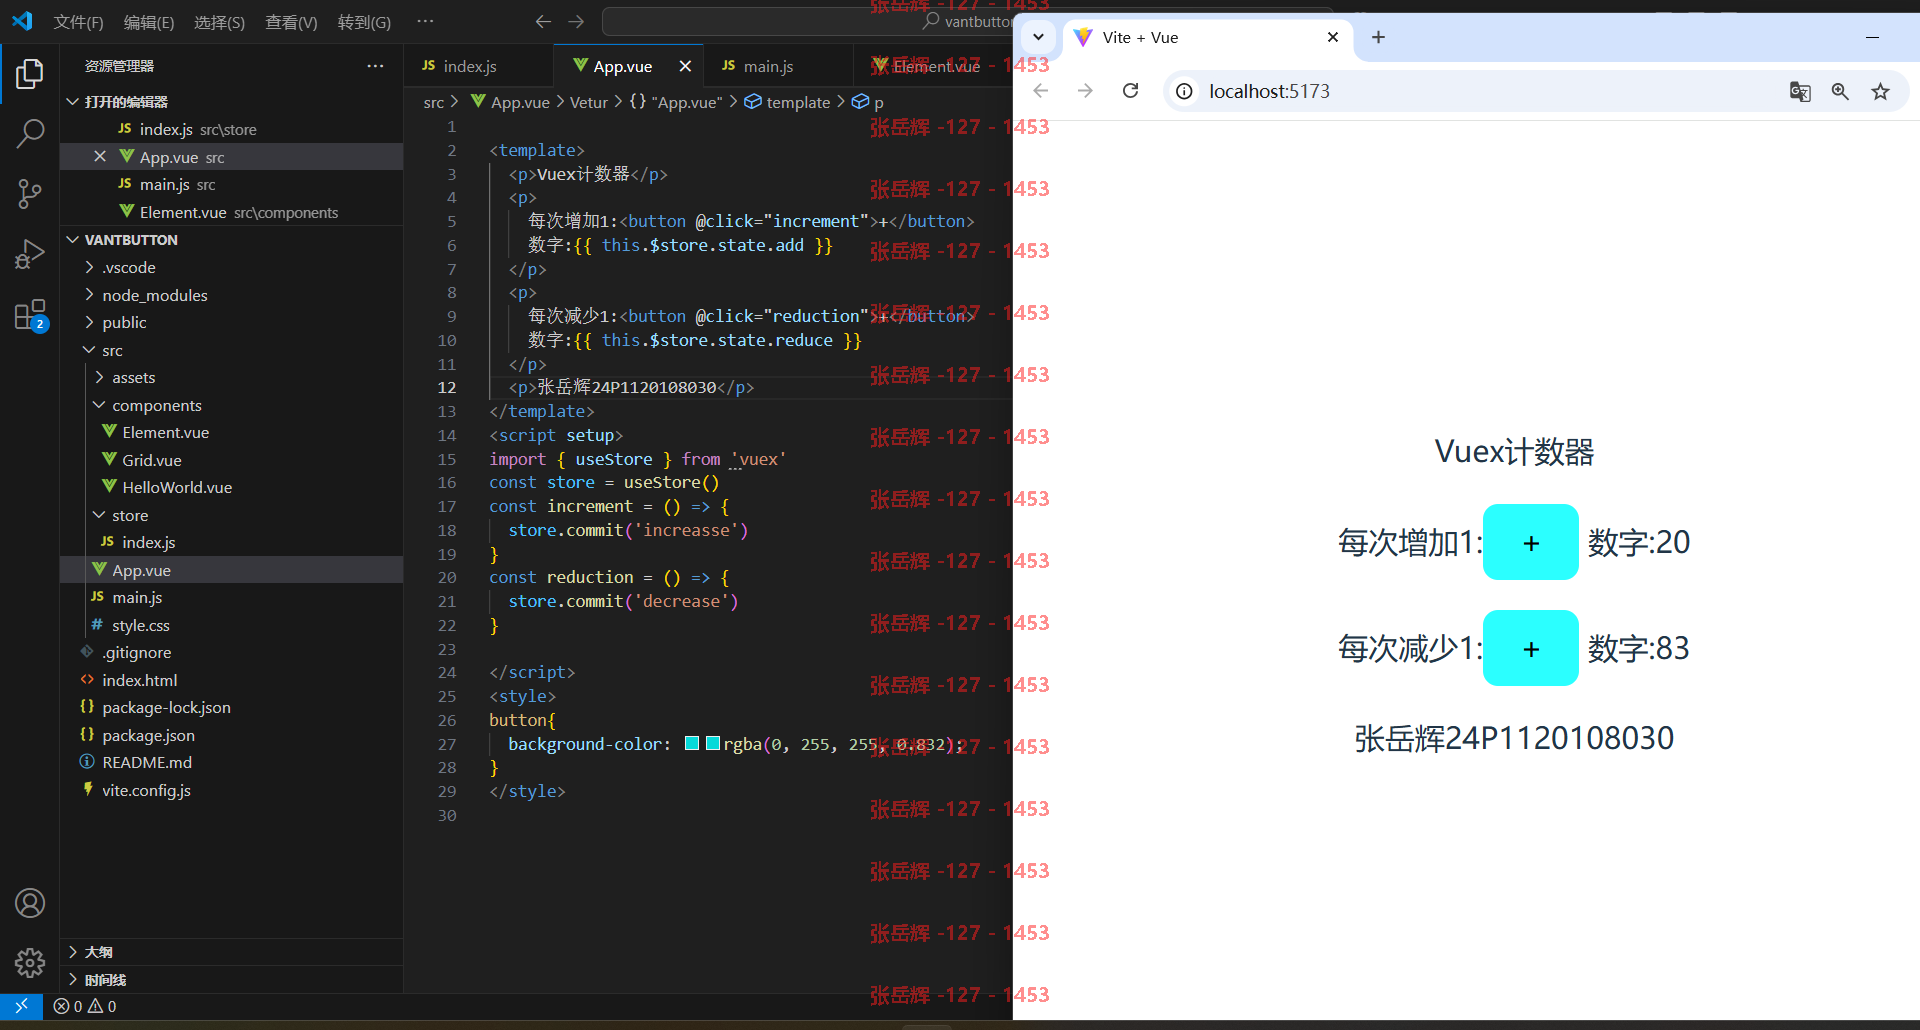Click the first rgba color swatch in editor
This screenshot has height=1030, width=1920.
click(691, 743)
